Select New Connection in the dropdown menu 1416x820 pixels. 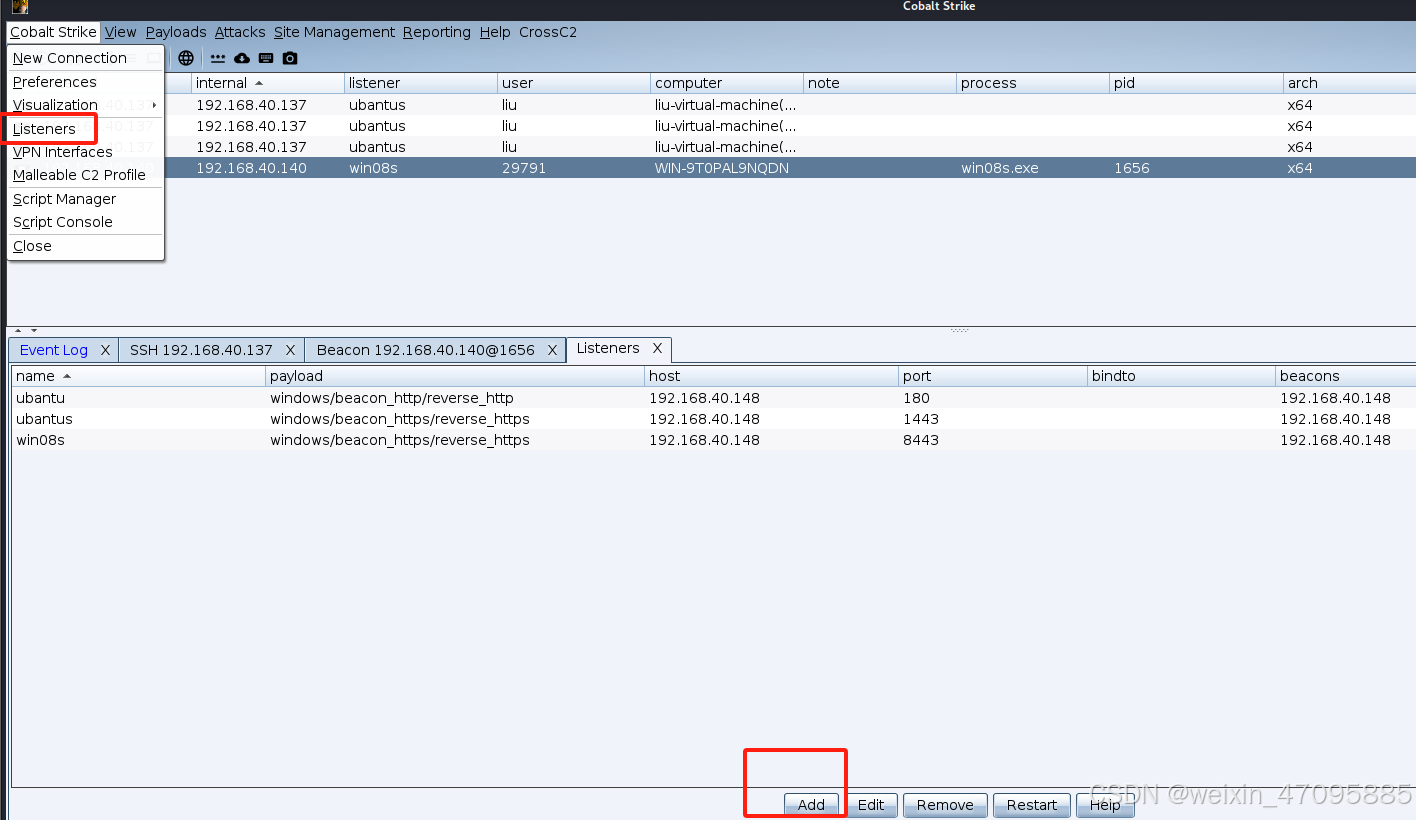(x=85, y=58)
